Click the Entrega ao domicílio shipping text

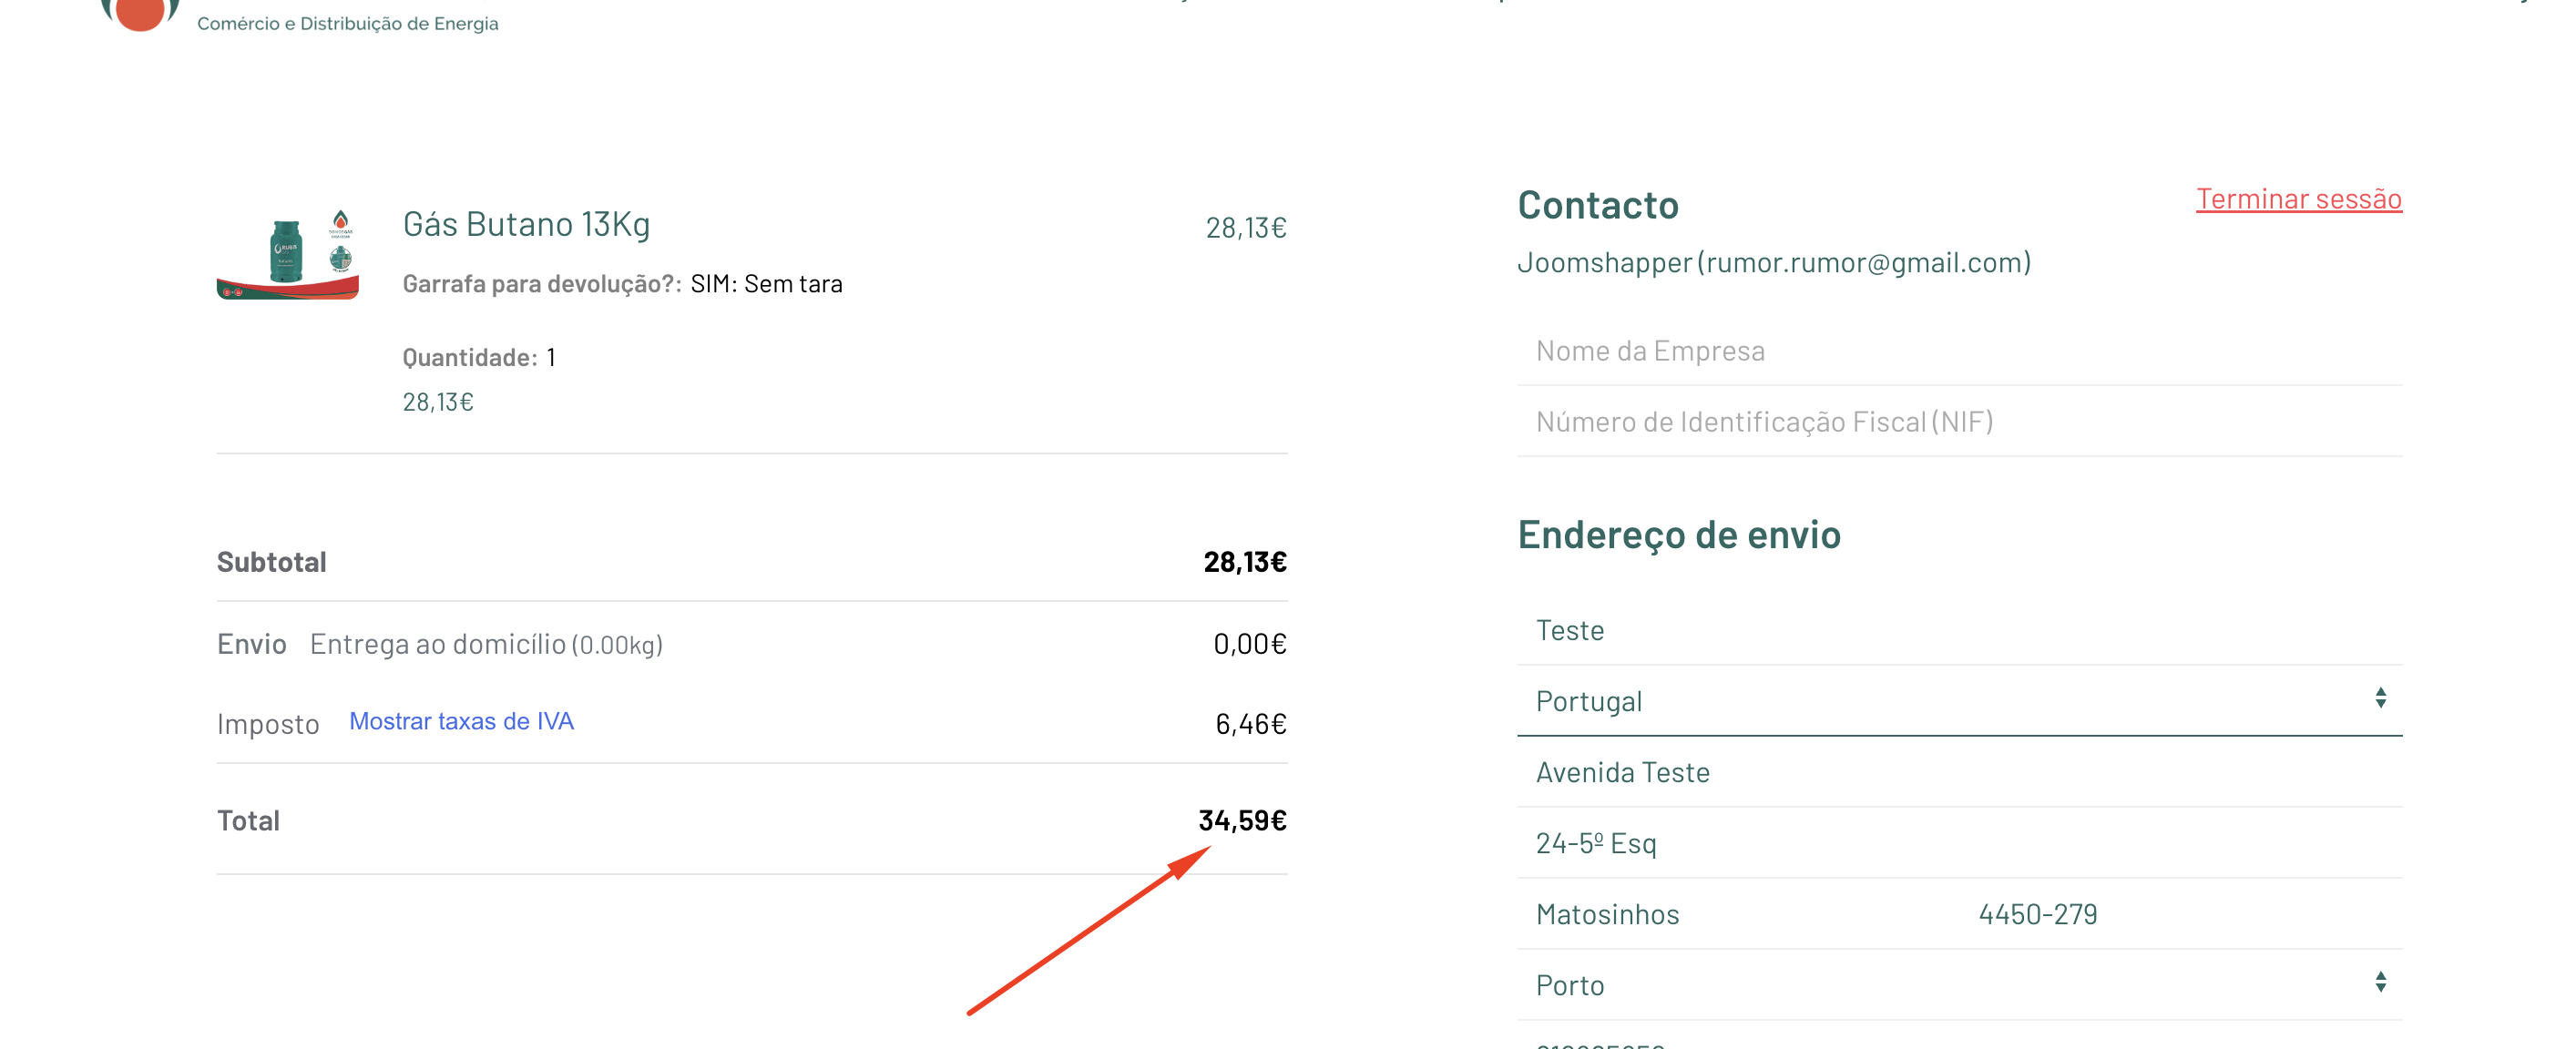tap(486, 644)
